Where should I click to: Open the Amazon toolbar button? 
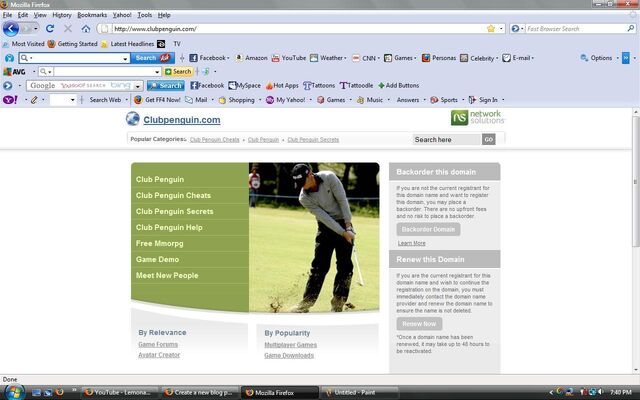click(x=251, y=58)
